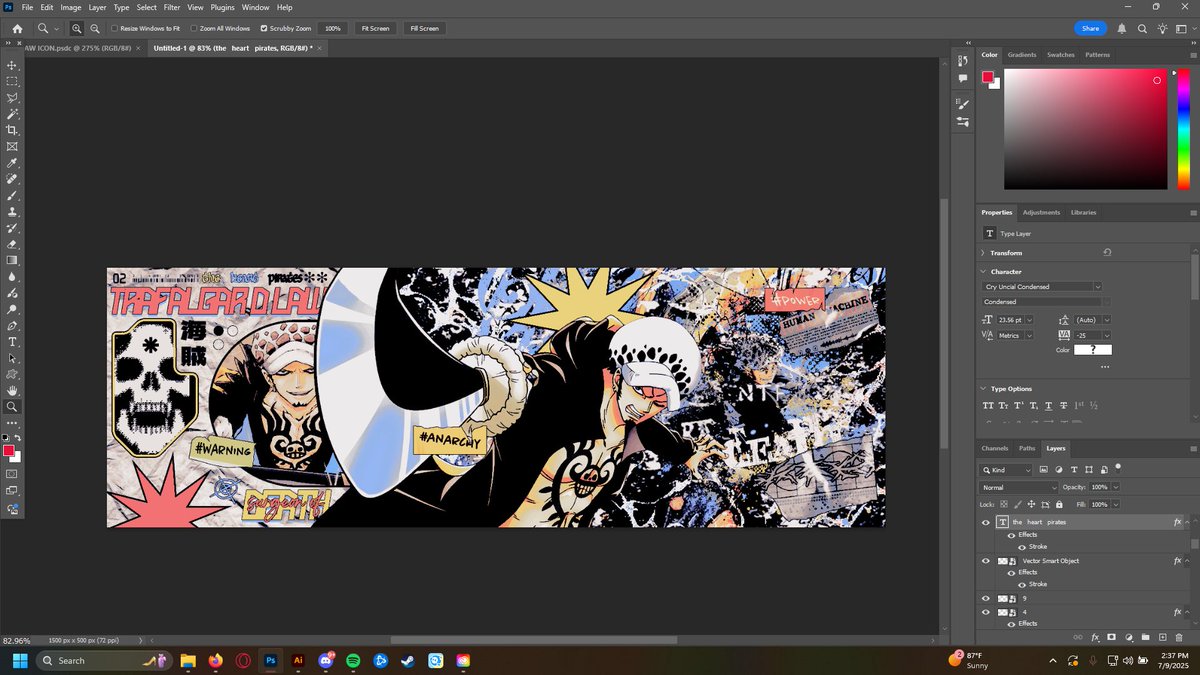Delete layer with the trash icon
Image resolution: width=1200 pixels, height=675 pixels.
click(1179, 637)
